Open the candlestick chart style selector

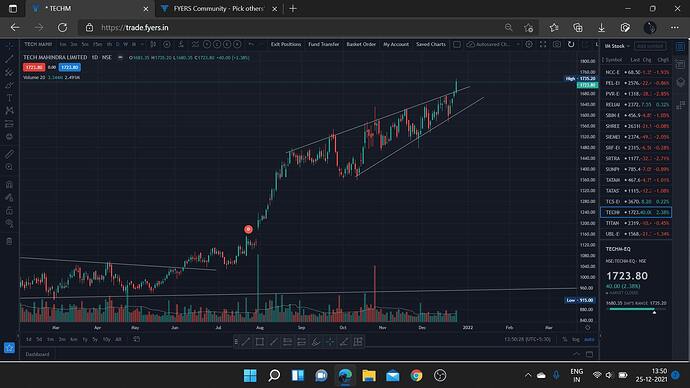tap(153, 44)
